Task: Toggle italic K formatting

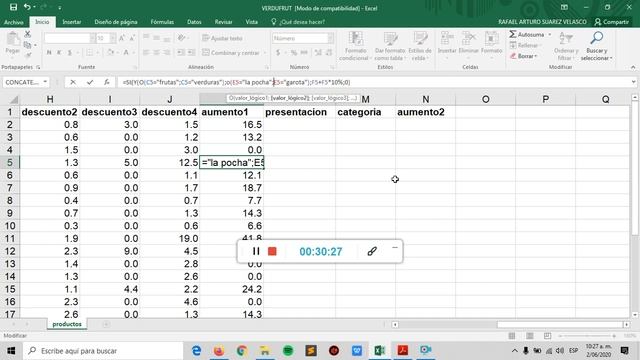Action: click(60, 53)
